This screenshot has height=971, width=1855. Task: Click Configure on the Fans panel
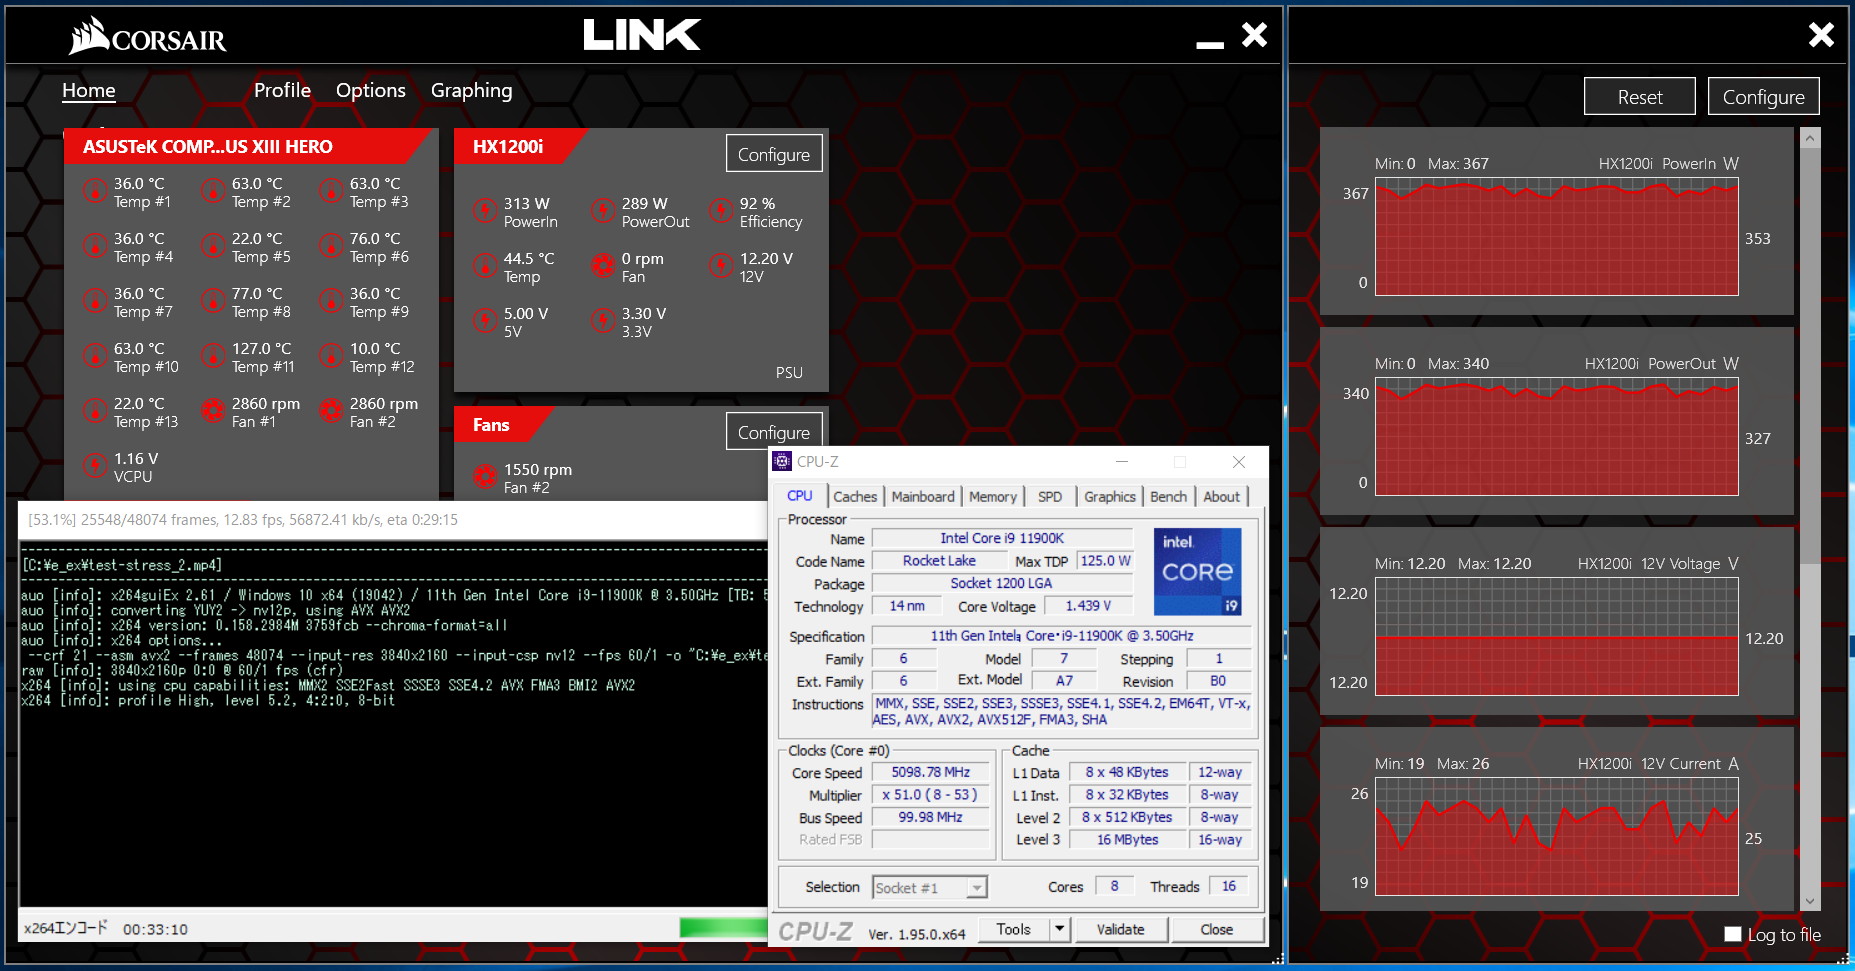click(774, 432)
